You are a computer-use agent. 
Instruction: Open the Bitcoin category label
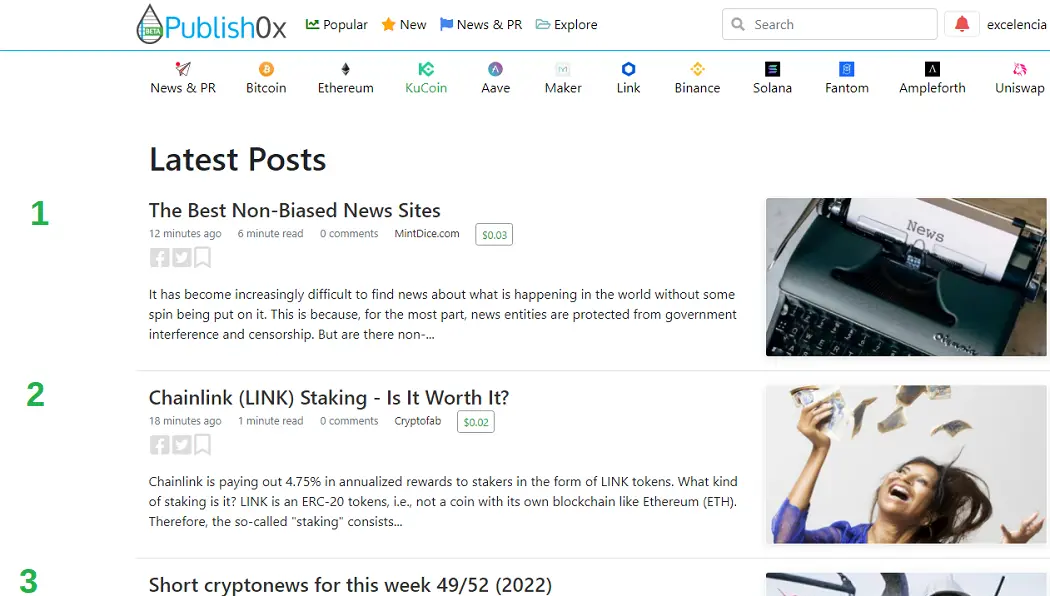coord(266,88)
